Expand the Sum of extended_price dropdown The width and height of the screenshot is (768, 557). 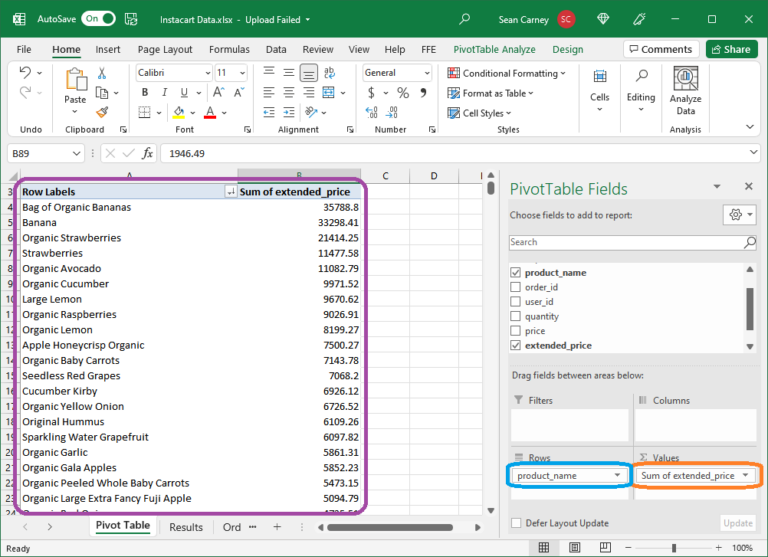click(746, 475)
